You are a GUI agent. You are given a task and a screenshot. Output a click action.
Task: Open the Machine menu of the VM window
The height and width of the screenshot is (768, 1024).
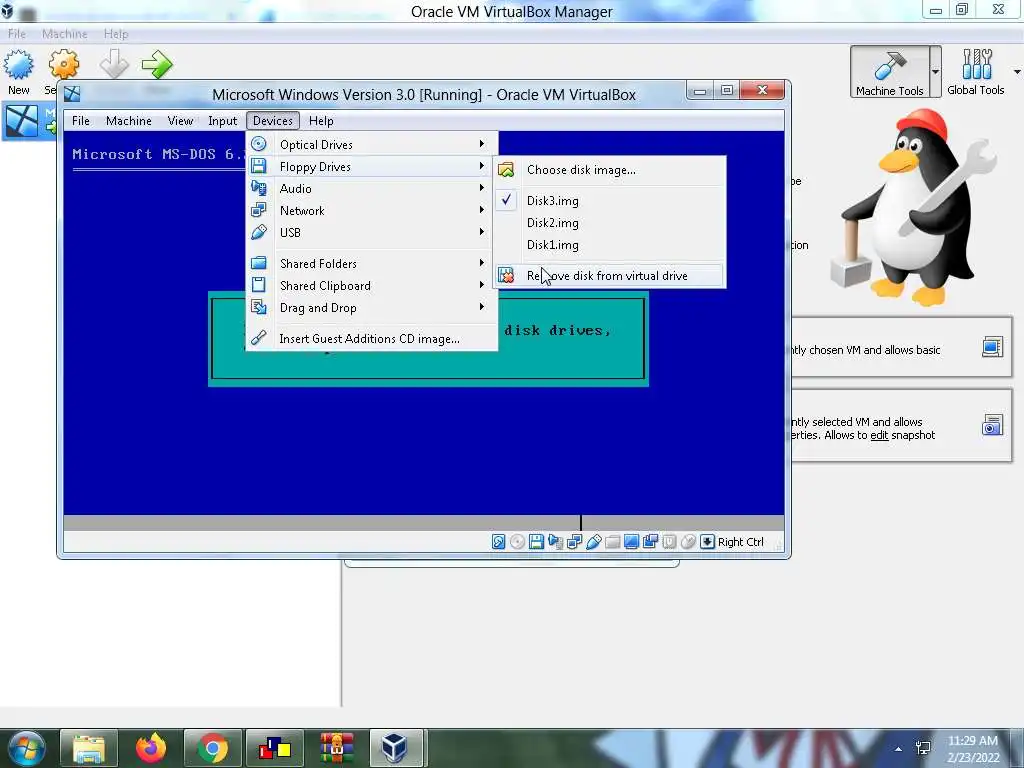coord(129,121)
